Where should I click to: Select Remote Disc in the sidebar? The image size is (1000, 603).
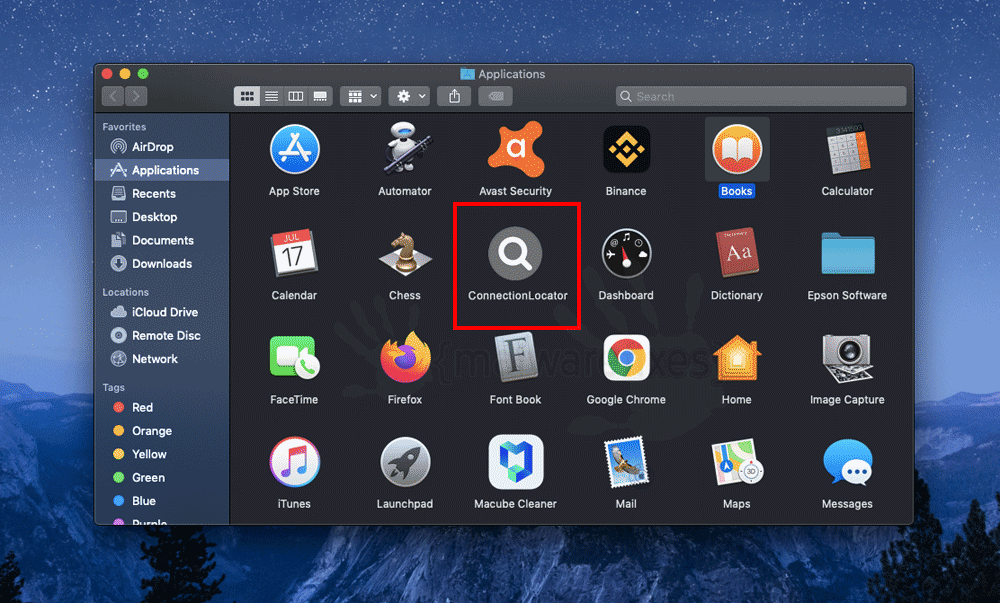click(162, 335)
